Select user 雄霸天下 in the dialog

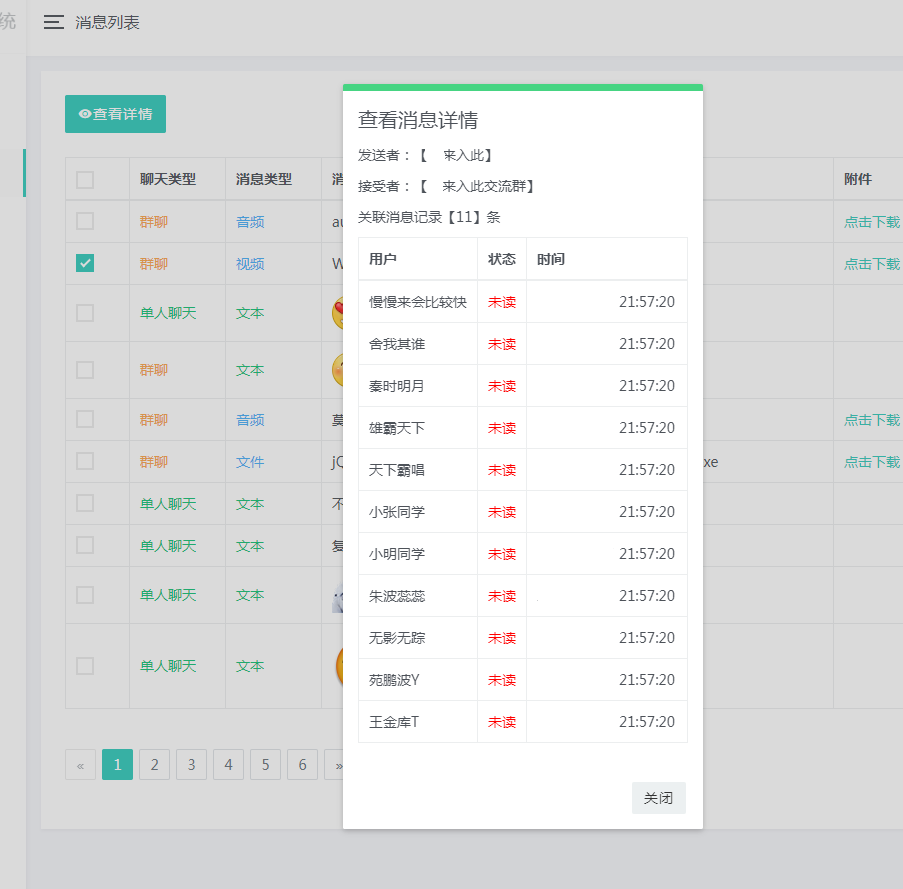(x=397, y=428)
